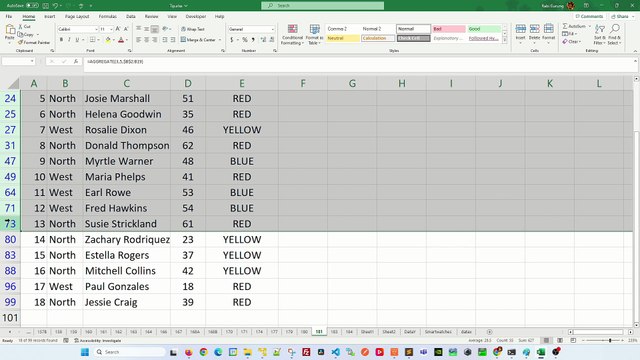Open the Comments pane
640x360 pixels.
click(x=589, y=16)
